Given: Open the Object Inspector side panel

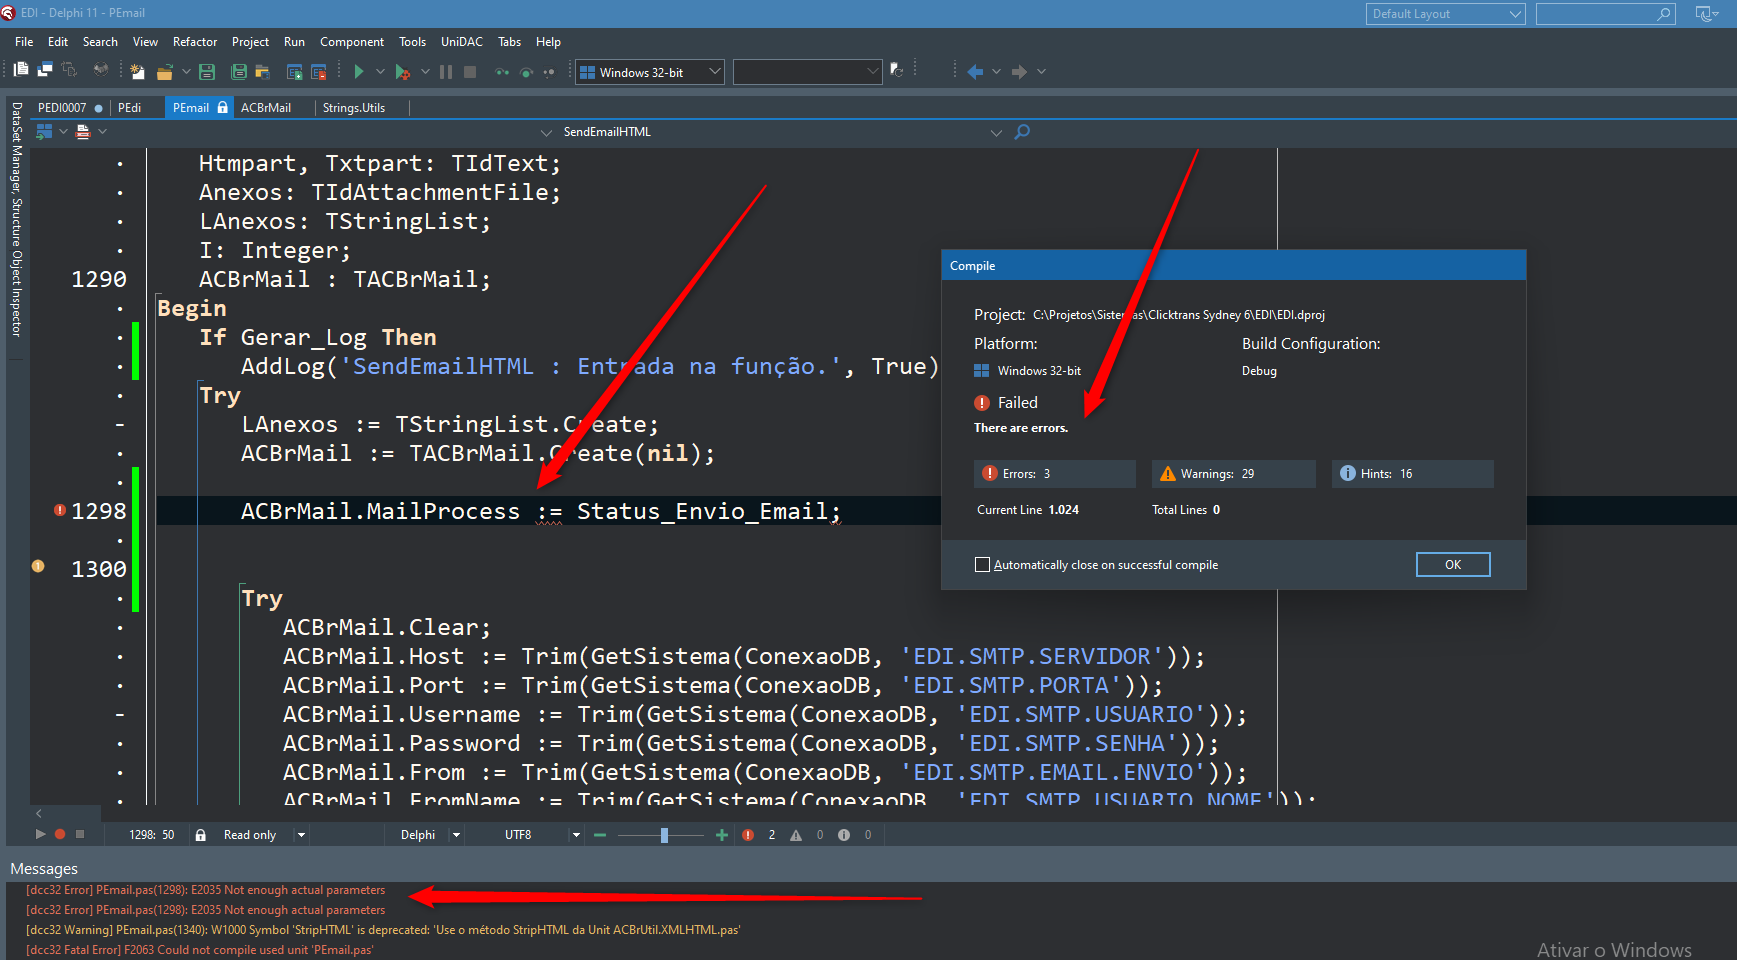Looking at the screenshot, I should 16,293.
